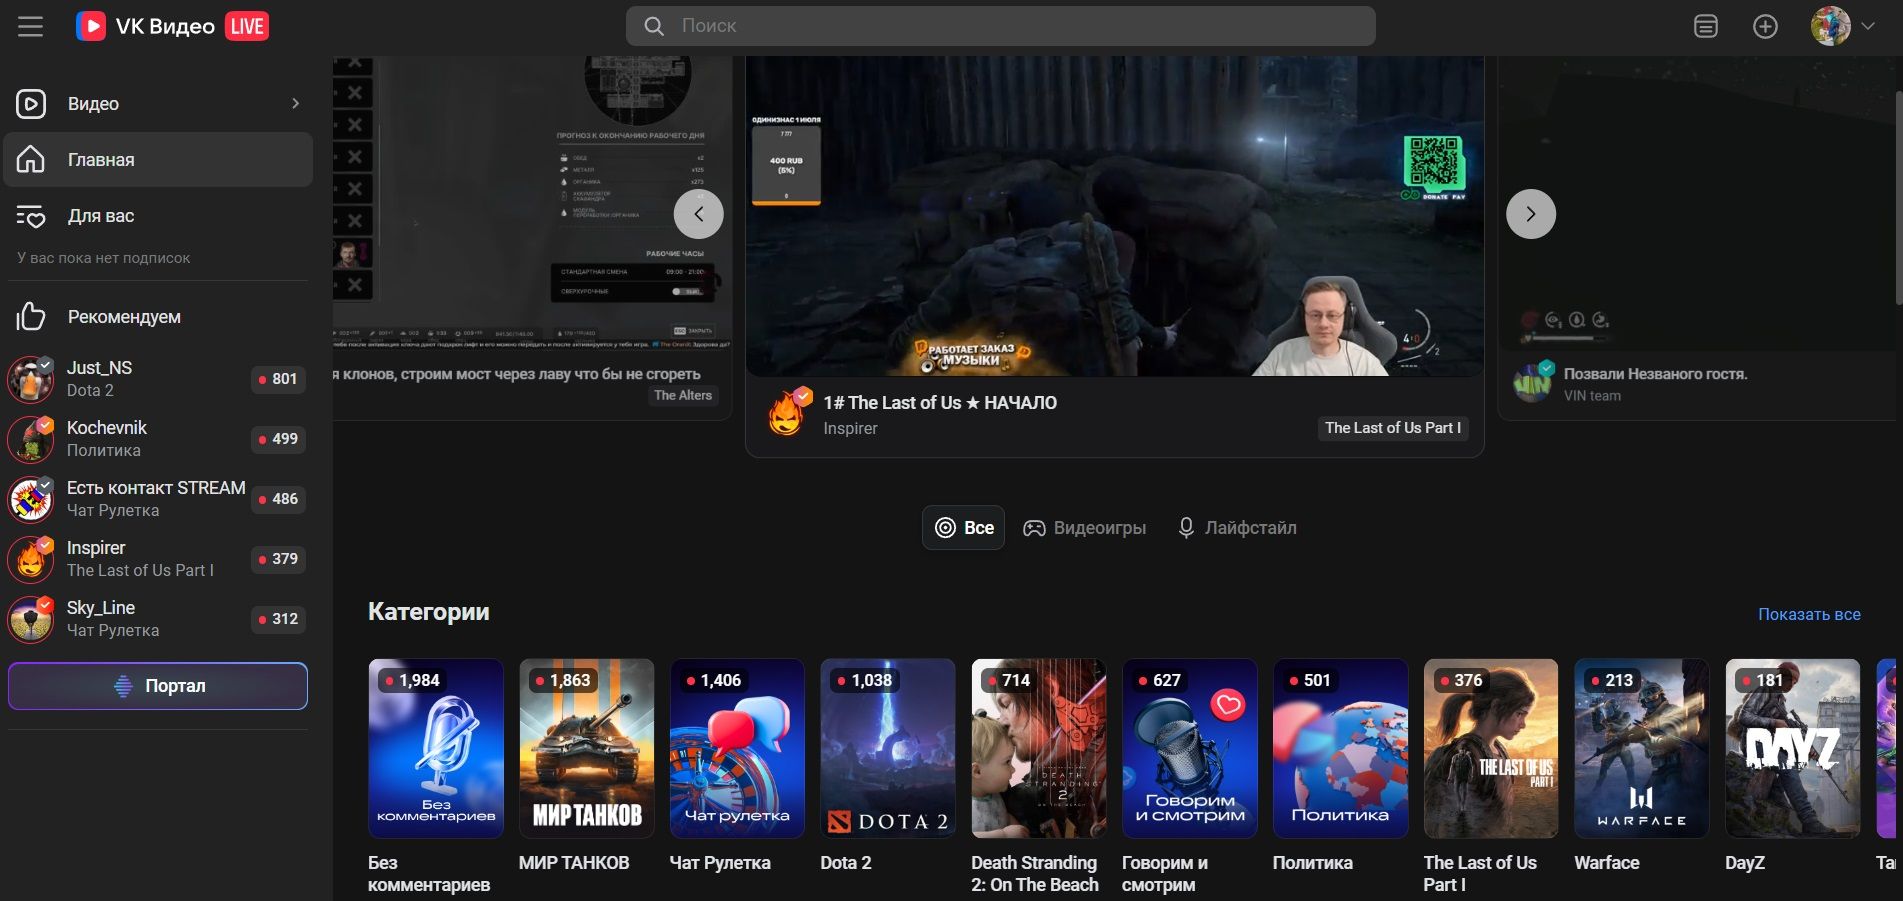The width and height of the screenshot is (1903, 901).
Task: Click the Поиск search field
Action: point(1000,26)
